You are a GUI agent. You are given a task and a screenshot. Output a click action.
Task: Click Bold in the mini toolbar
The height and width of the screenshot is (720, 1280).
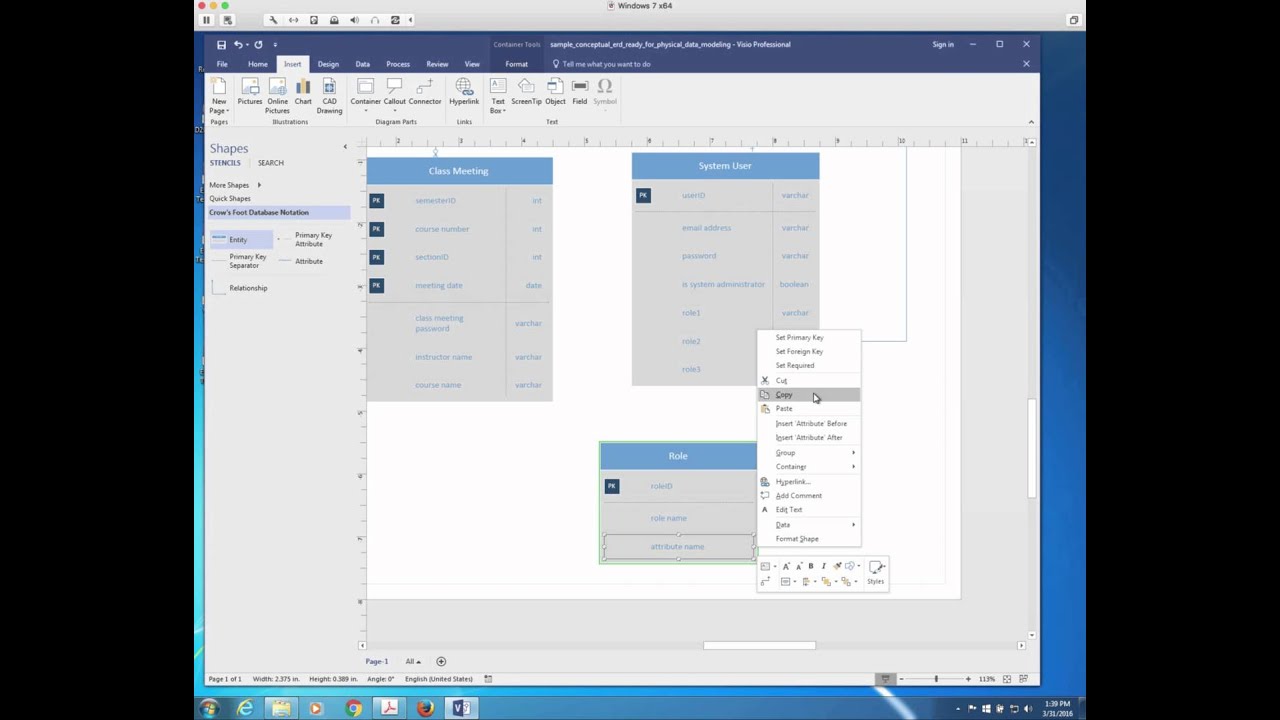coord(811,566)
